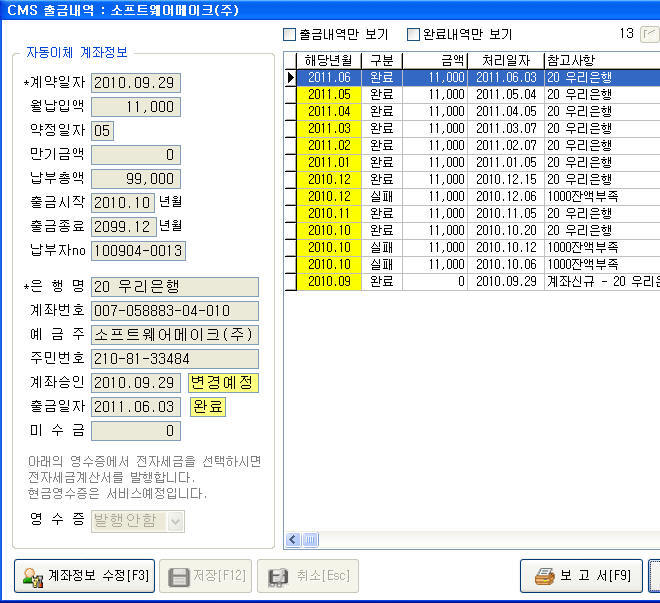Click the 완료 yellow label beside 출금일자
The width and height of the screenshot is (660, 603).
208,407
